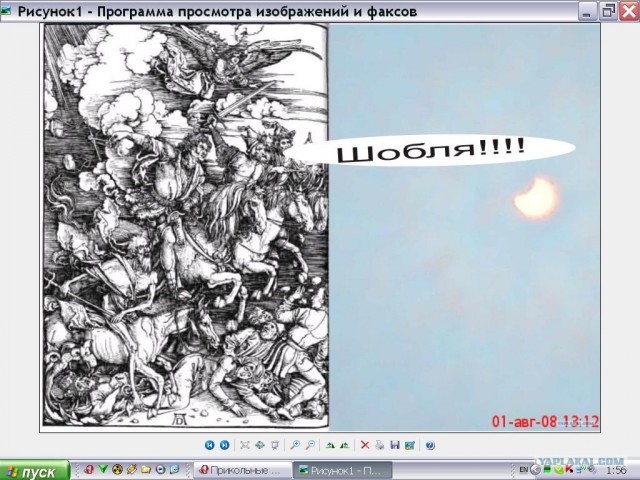640x480 pixels.
Task: Open the EN language indicator
Action: click(x=524, y=470)
